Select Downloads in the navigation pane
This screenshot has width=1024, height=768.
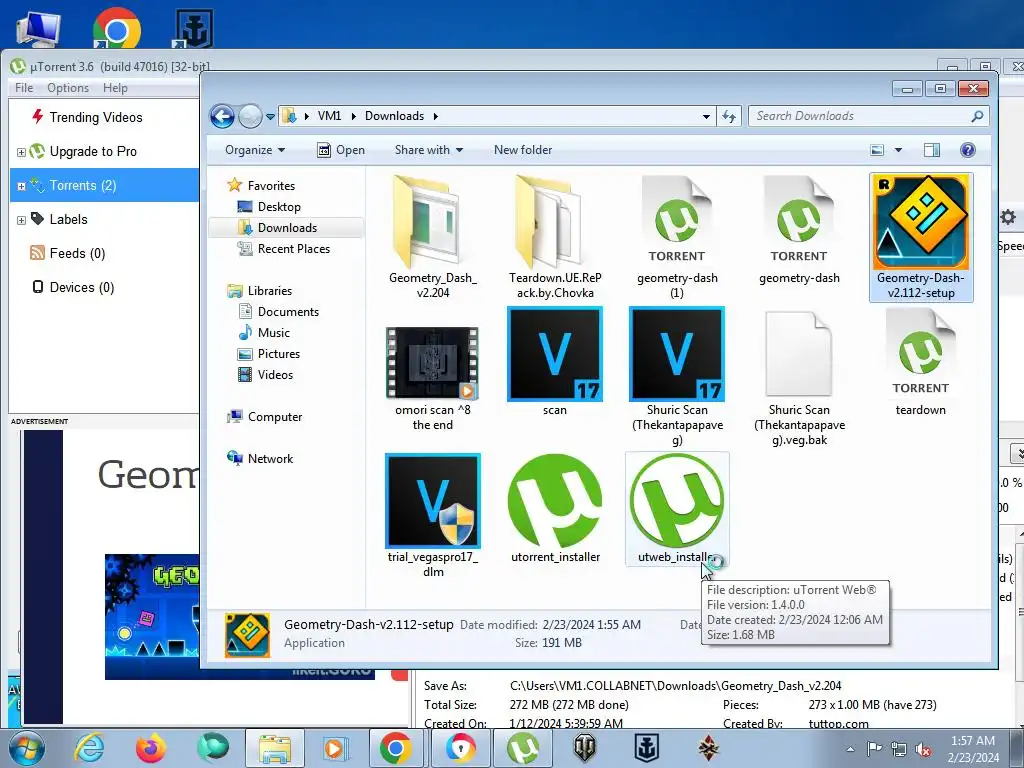click(287, 227)
